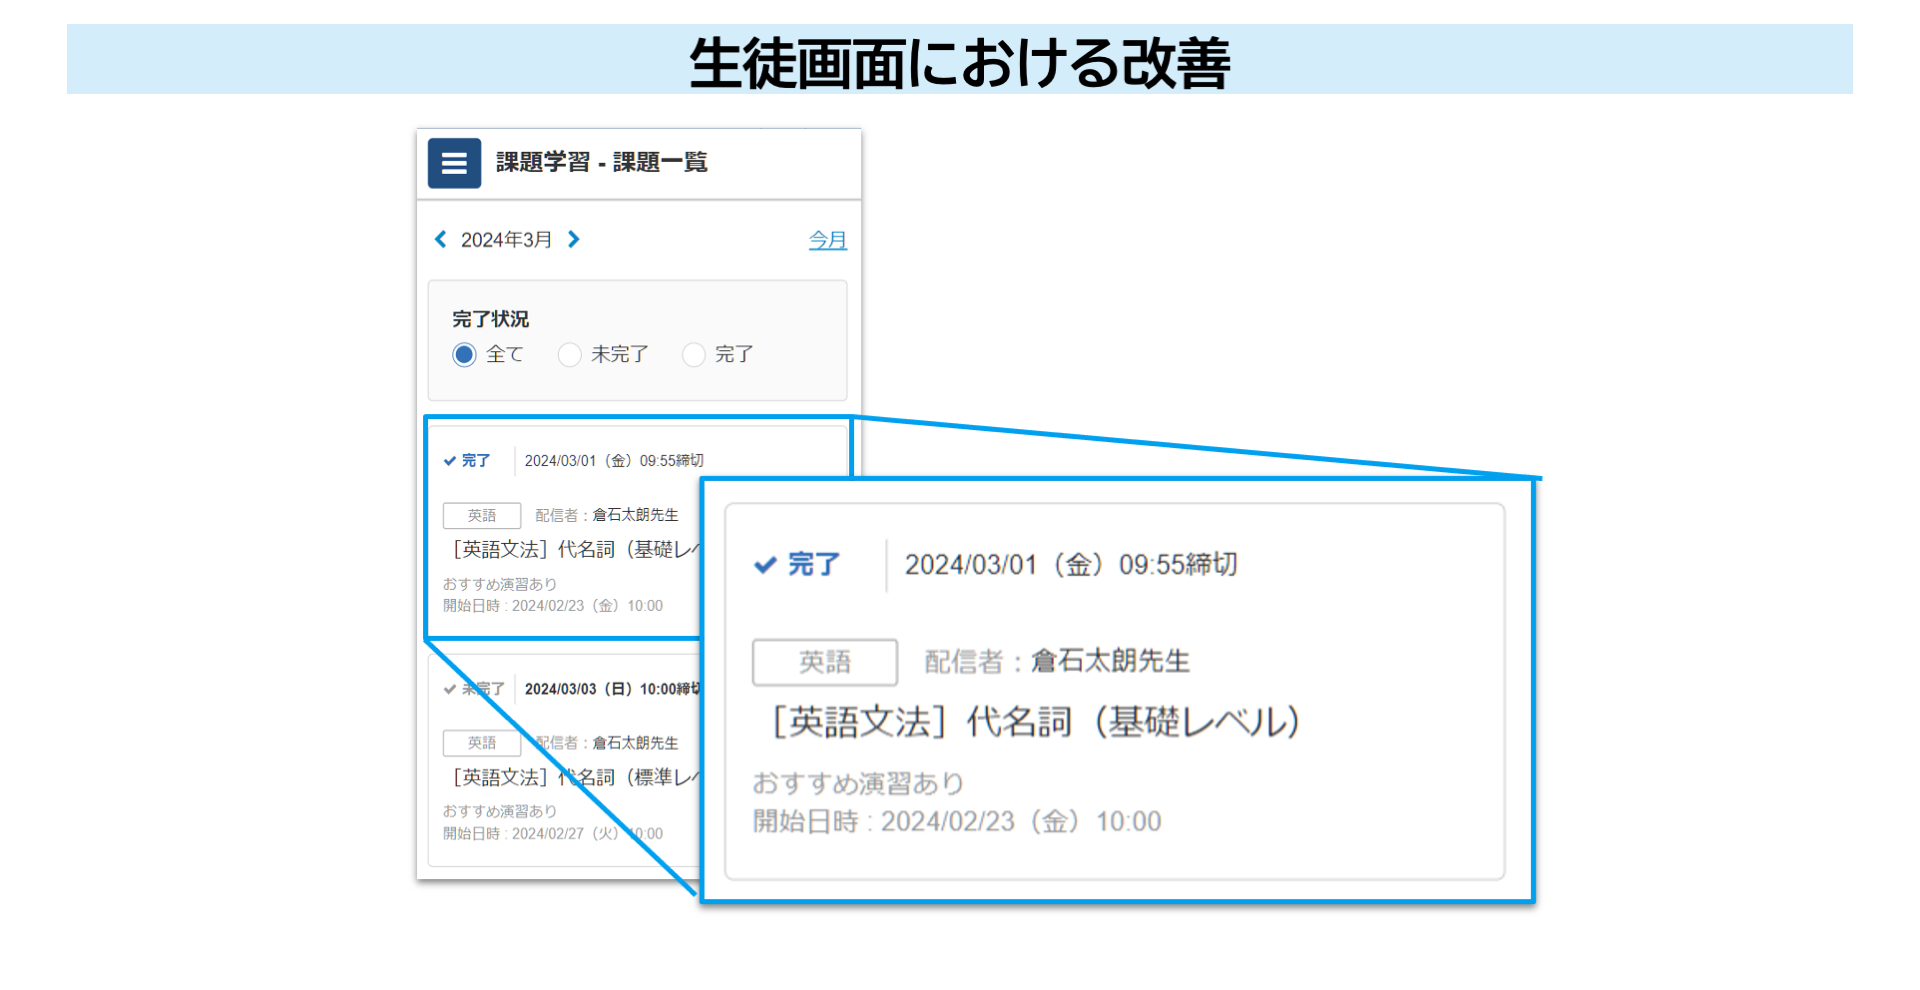This screenshot has height=990, width=1920.
Task: Click おすすめ演習あり in the enlarged card
Action: (858, 783)
